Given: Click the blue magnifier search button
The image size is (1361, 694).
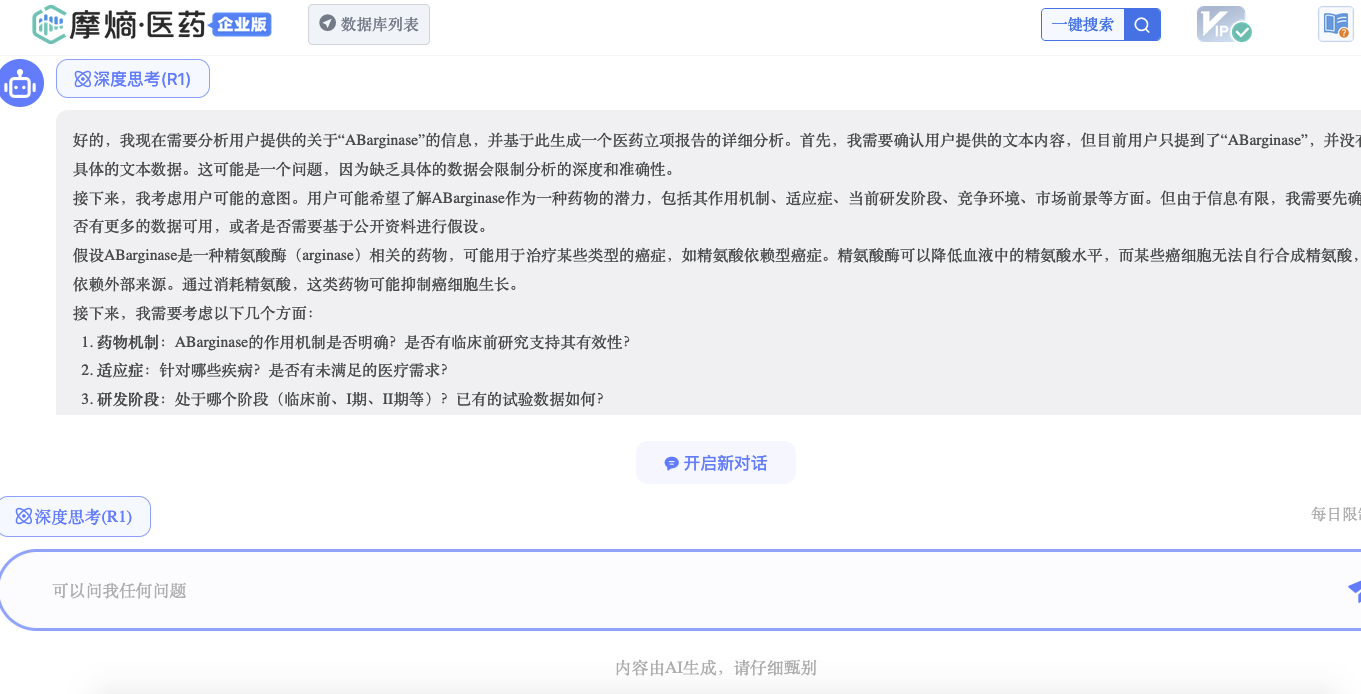Looking at the screenshot, I should coord(1142,24).
